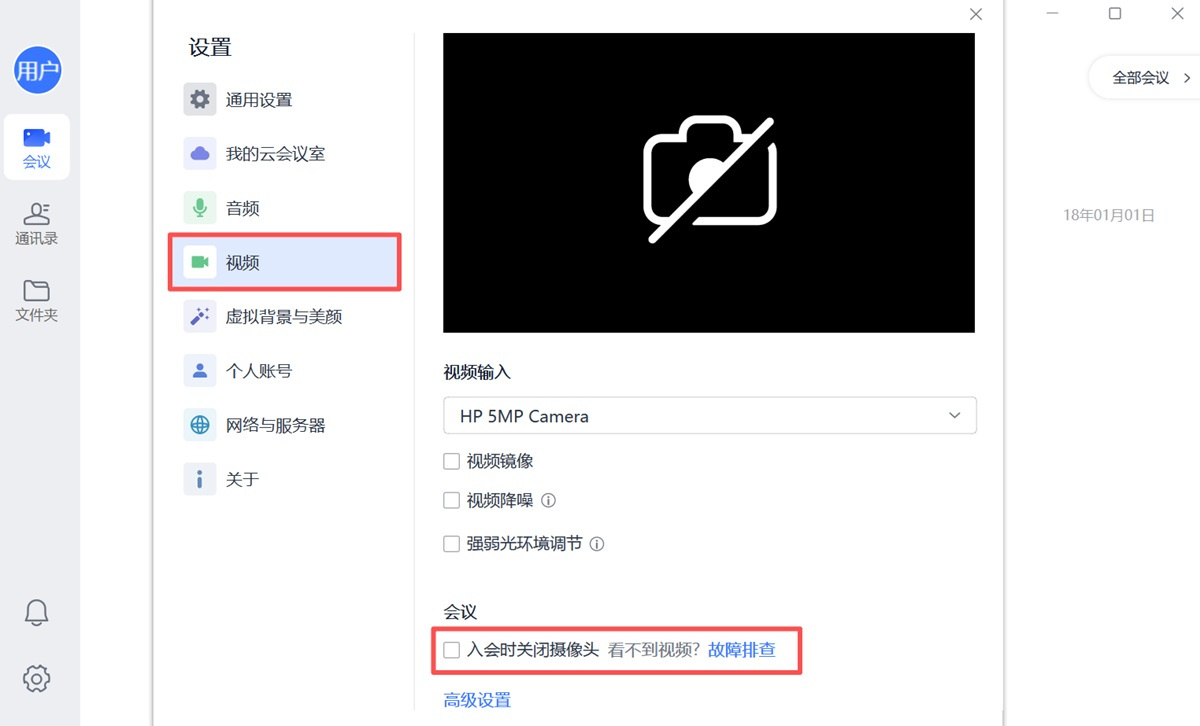Click the 用户 user avatar

(37, 70)
